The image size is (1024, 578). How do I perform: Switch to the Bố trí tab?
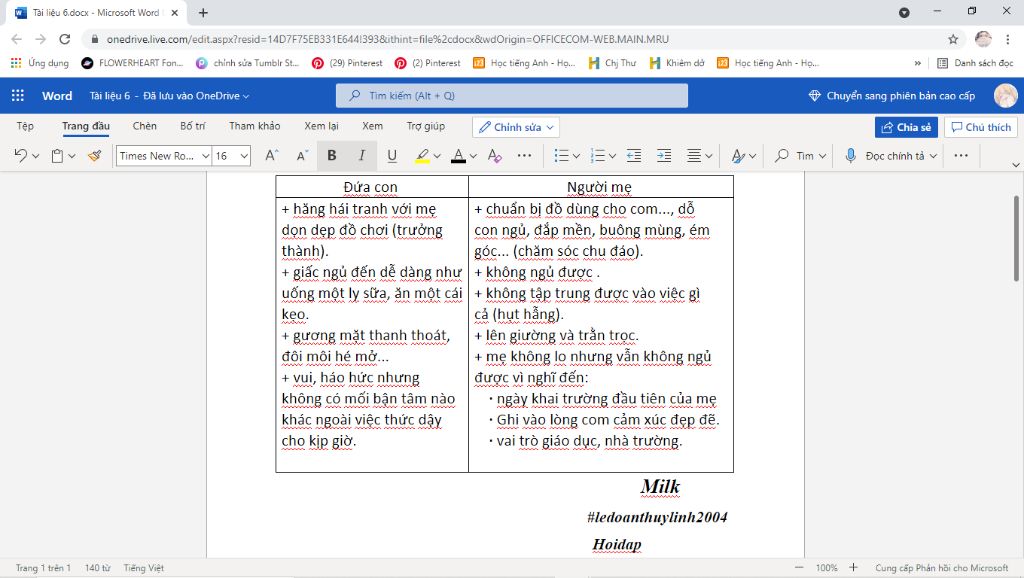pos(193,126)
